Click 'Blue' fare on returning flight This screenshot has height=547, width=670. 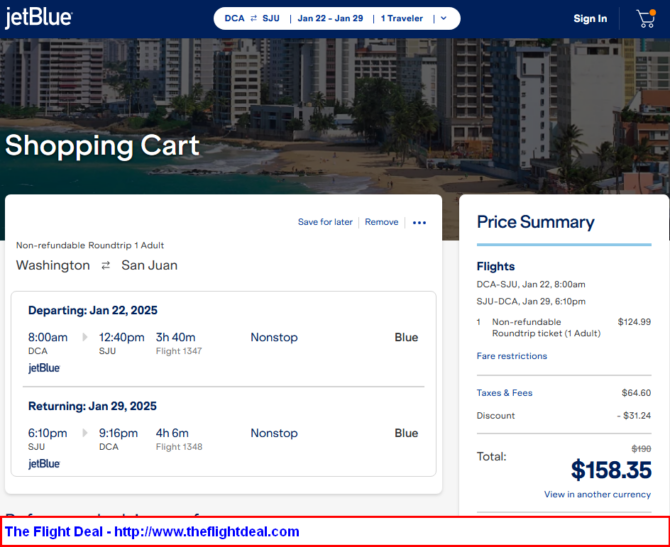(406, 433)
